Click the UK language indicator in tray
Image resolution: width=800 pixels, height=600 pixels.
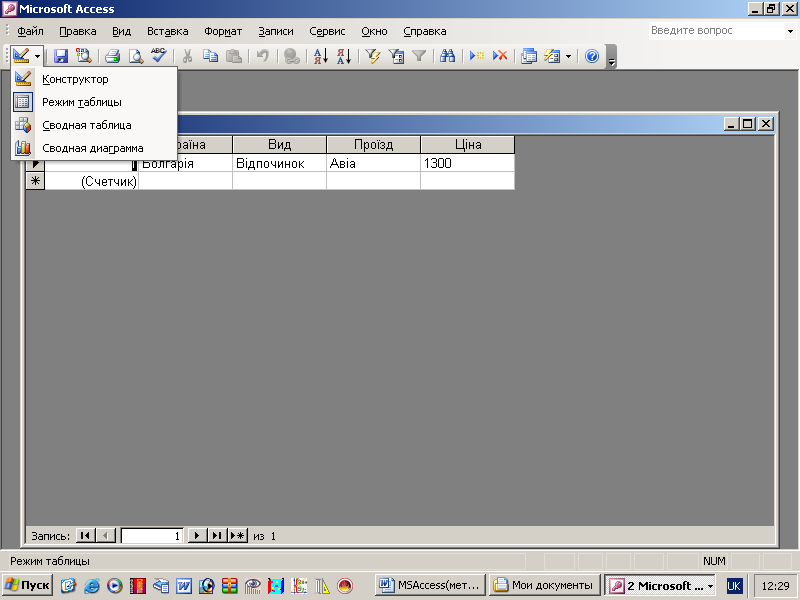(734, 586)
